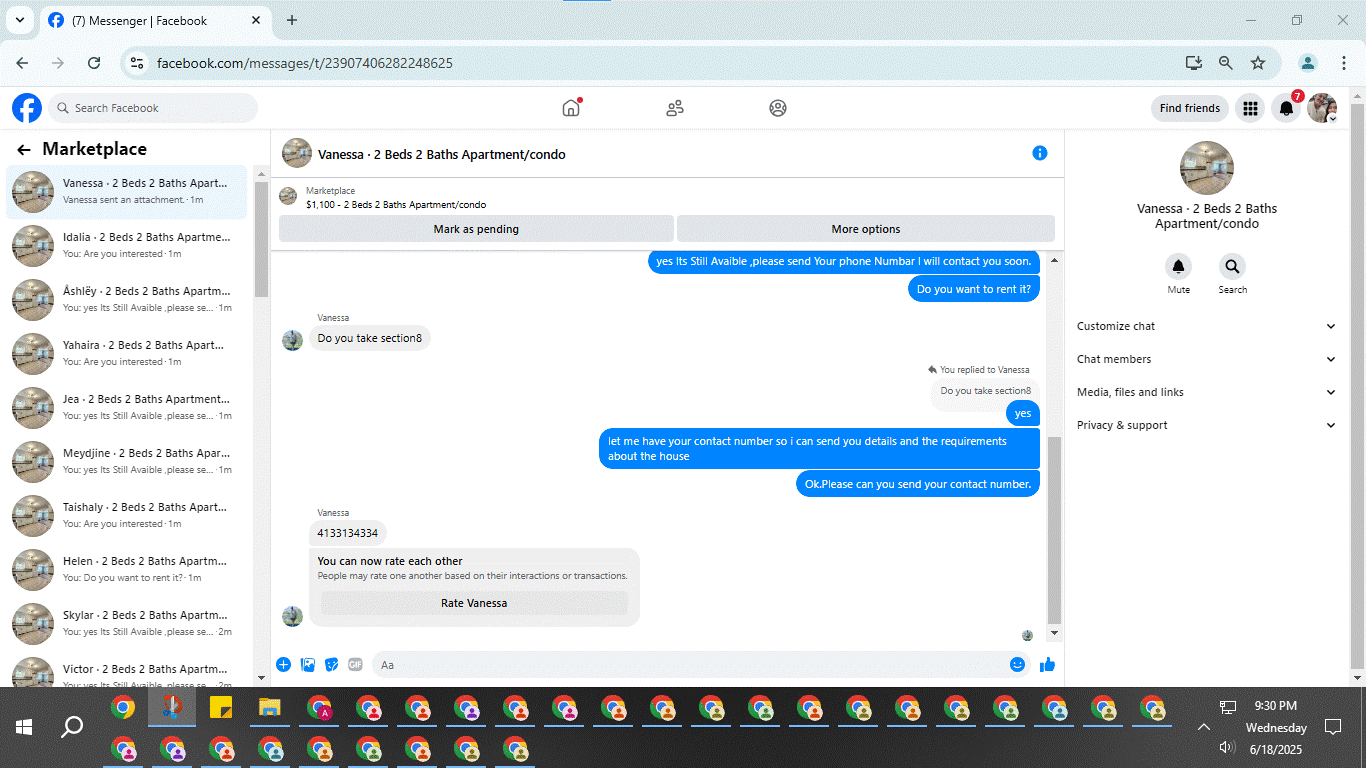The width and height of the screenshot is (1366, 768).
Task: Open Windows taskbar search
Action: click(72, 727)
